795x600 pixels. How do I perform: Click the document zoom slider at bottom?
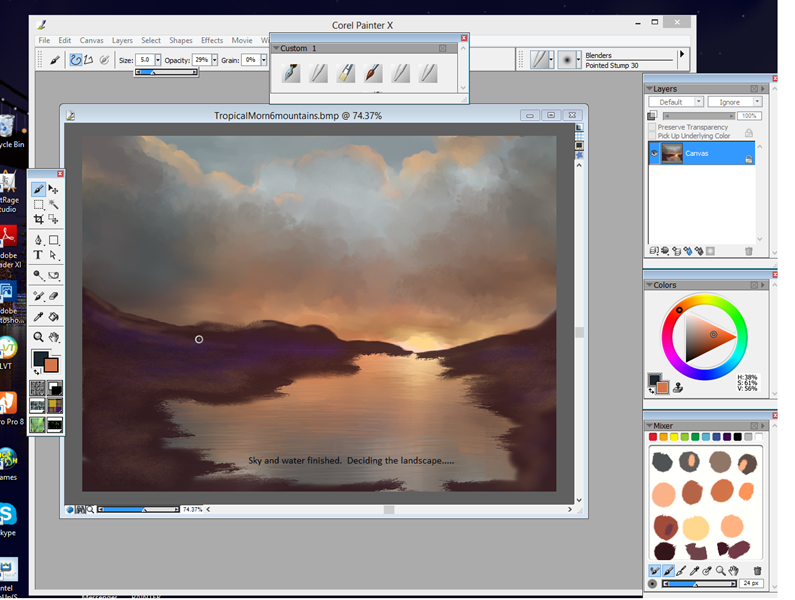[x=138, y=509]
